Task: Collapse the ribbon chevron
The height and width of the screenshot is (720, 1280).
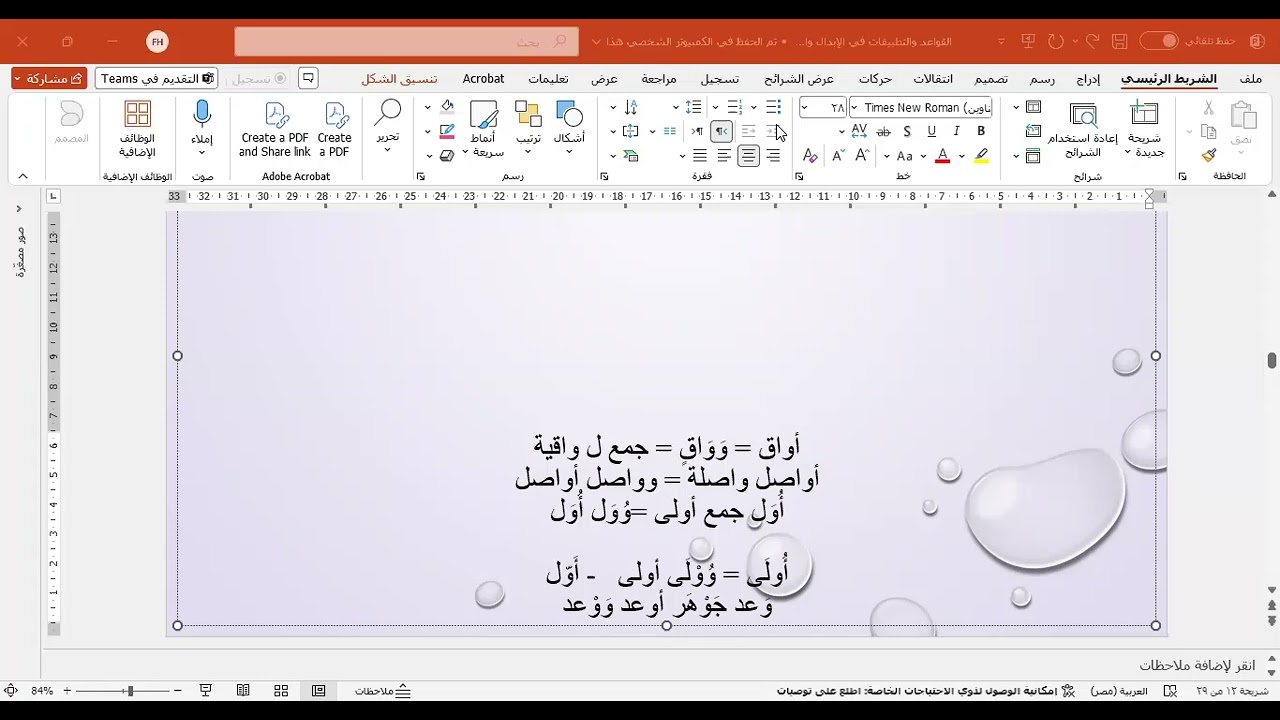Action: pyautogui.click(x=23, y=176)
